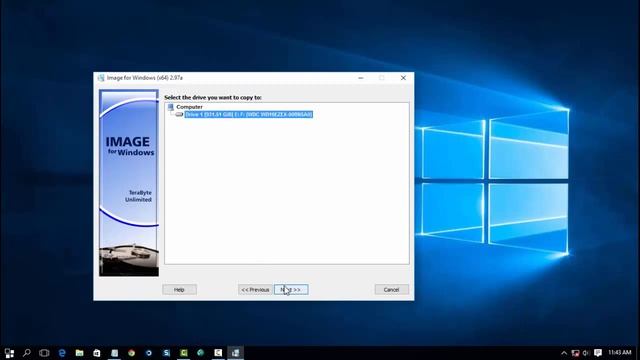Image resolution: width=640 pixels, height=360 pixels.
Task: Click teal round icon on taskbar
Action: tap(200, 353)
